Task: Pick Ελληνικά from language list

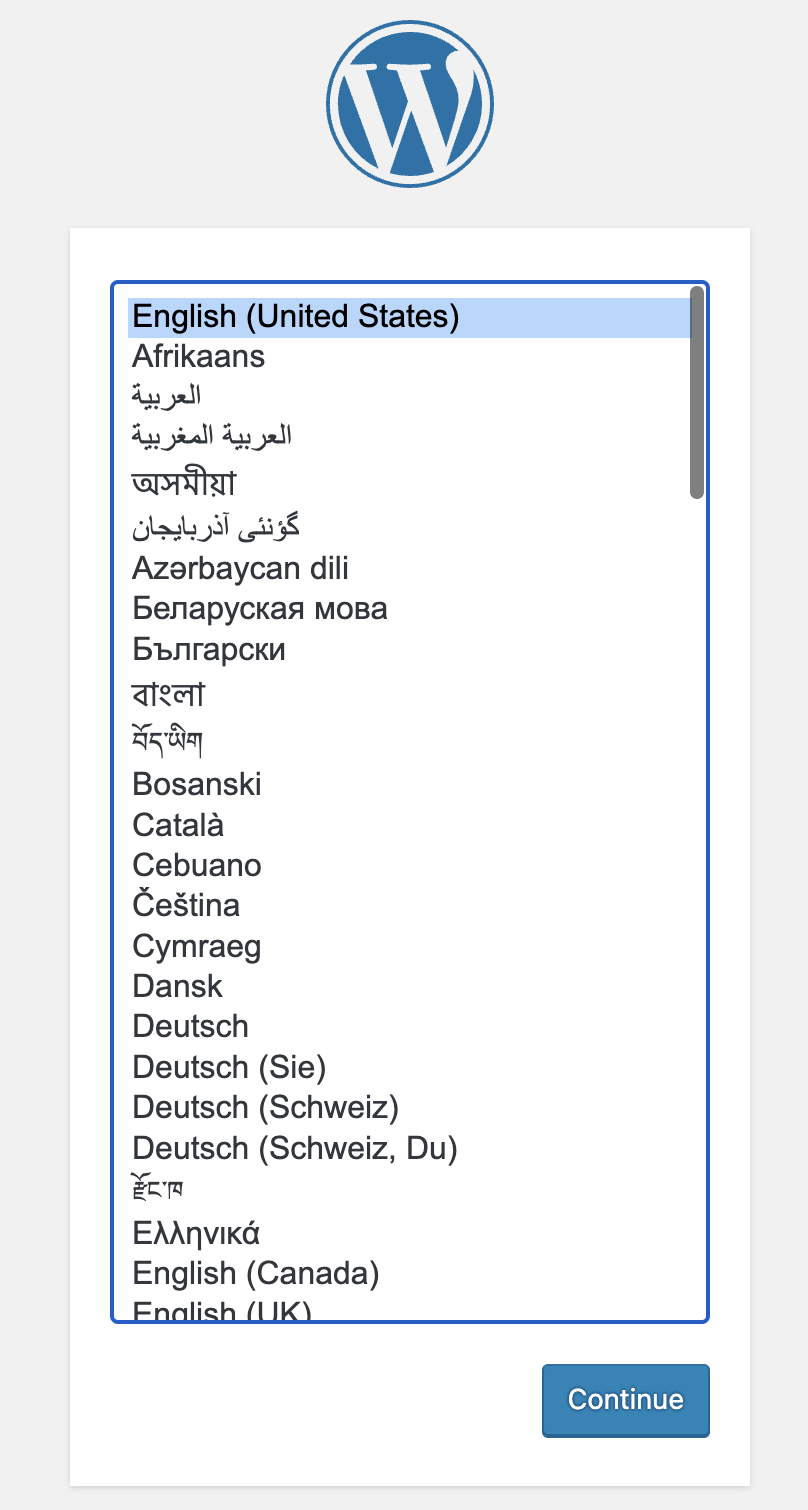Action: pyautogui.click(x=196, y=1234)
